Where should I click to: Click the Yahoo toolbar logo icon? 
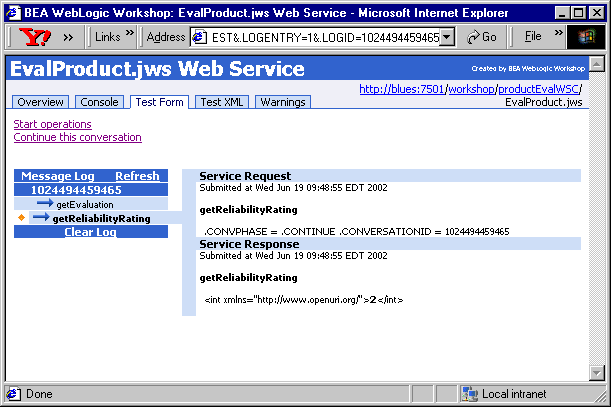35,37
